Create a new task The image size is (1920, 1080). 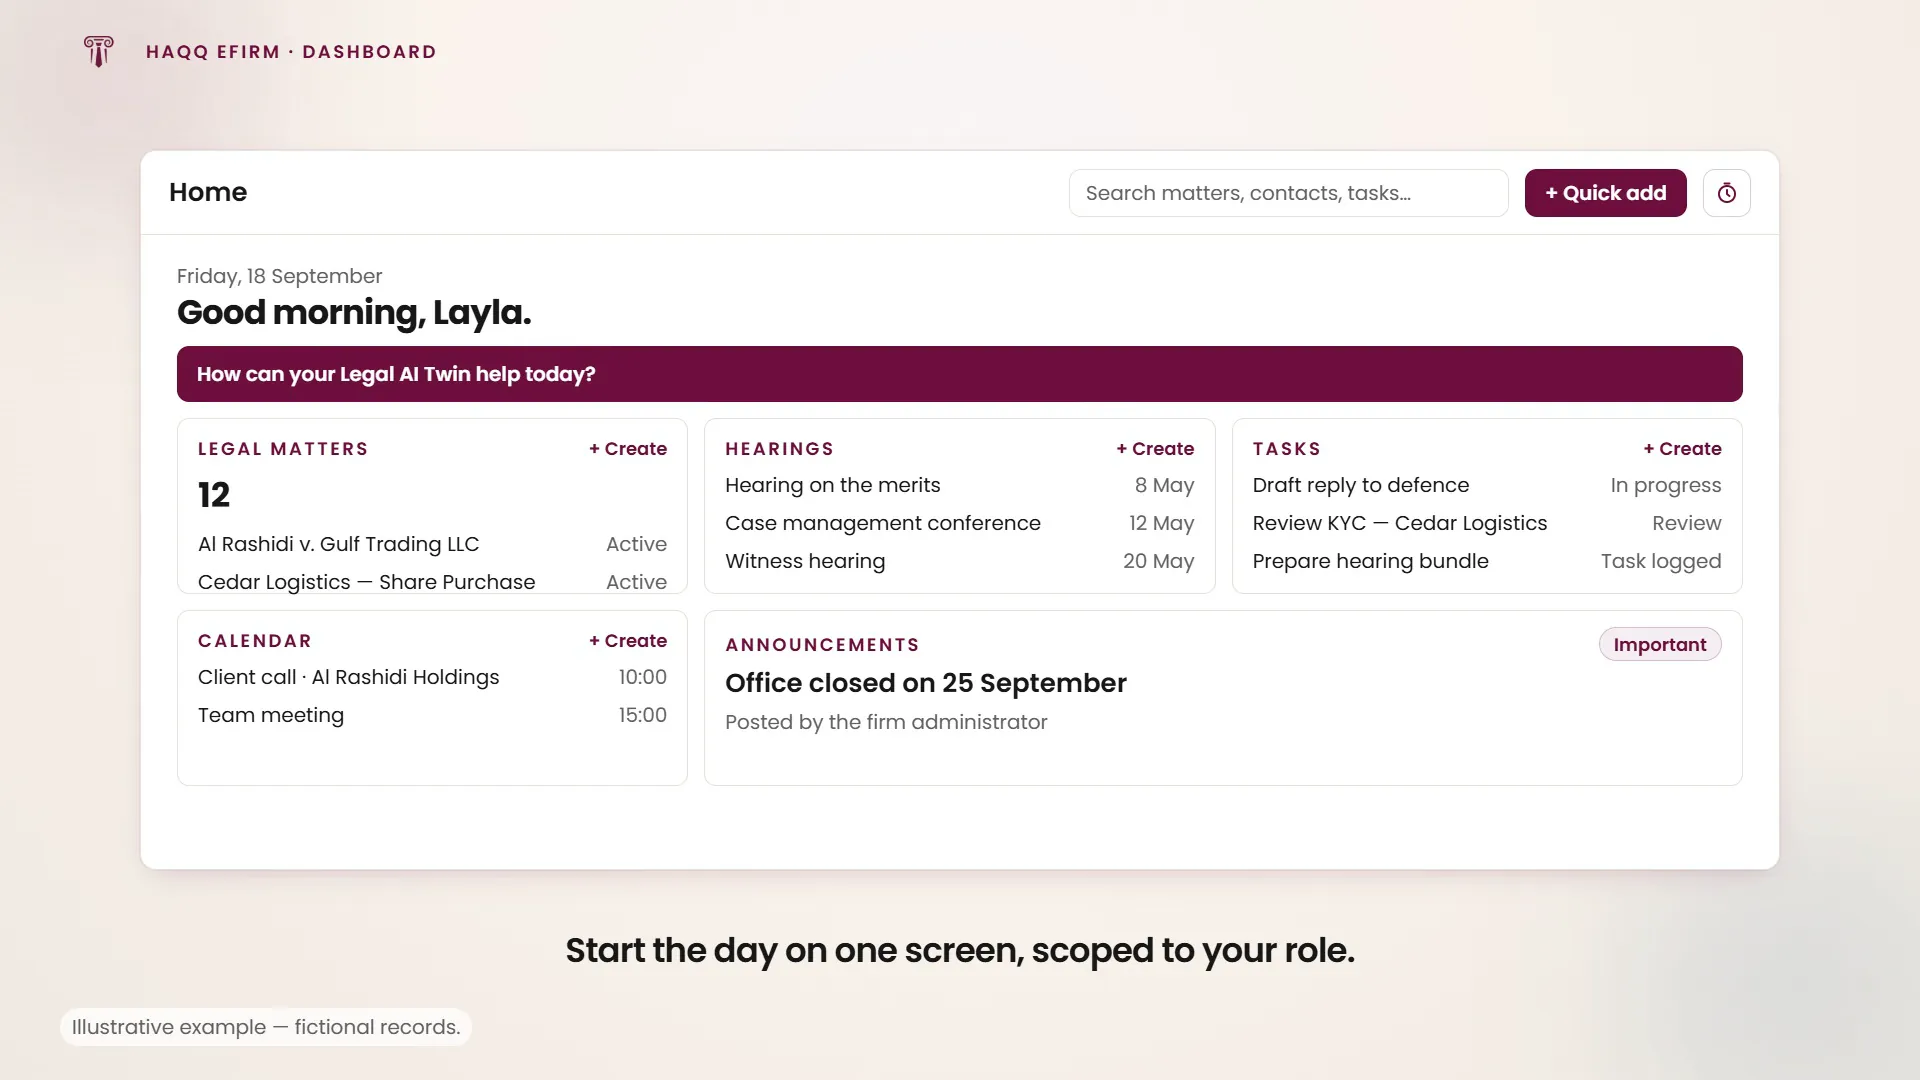(1682, 449)
